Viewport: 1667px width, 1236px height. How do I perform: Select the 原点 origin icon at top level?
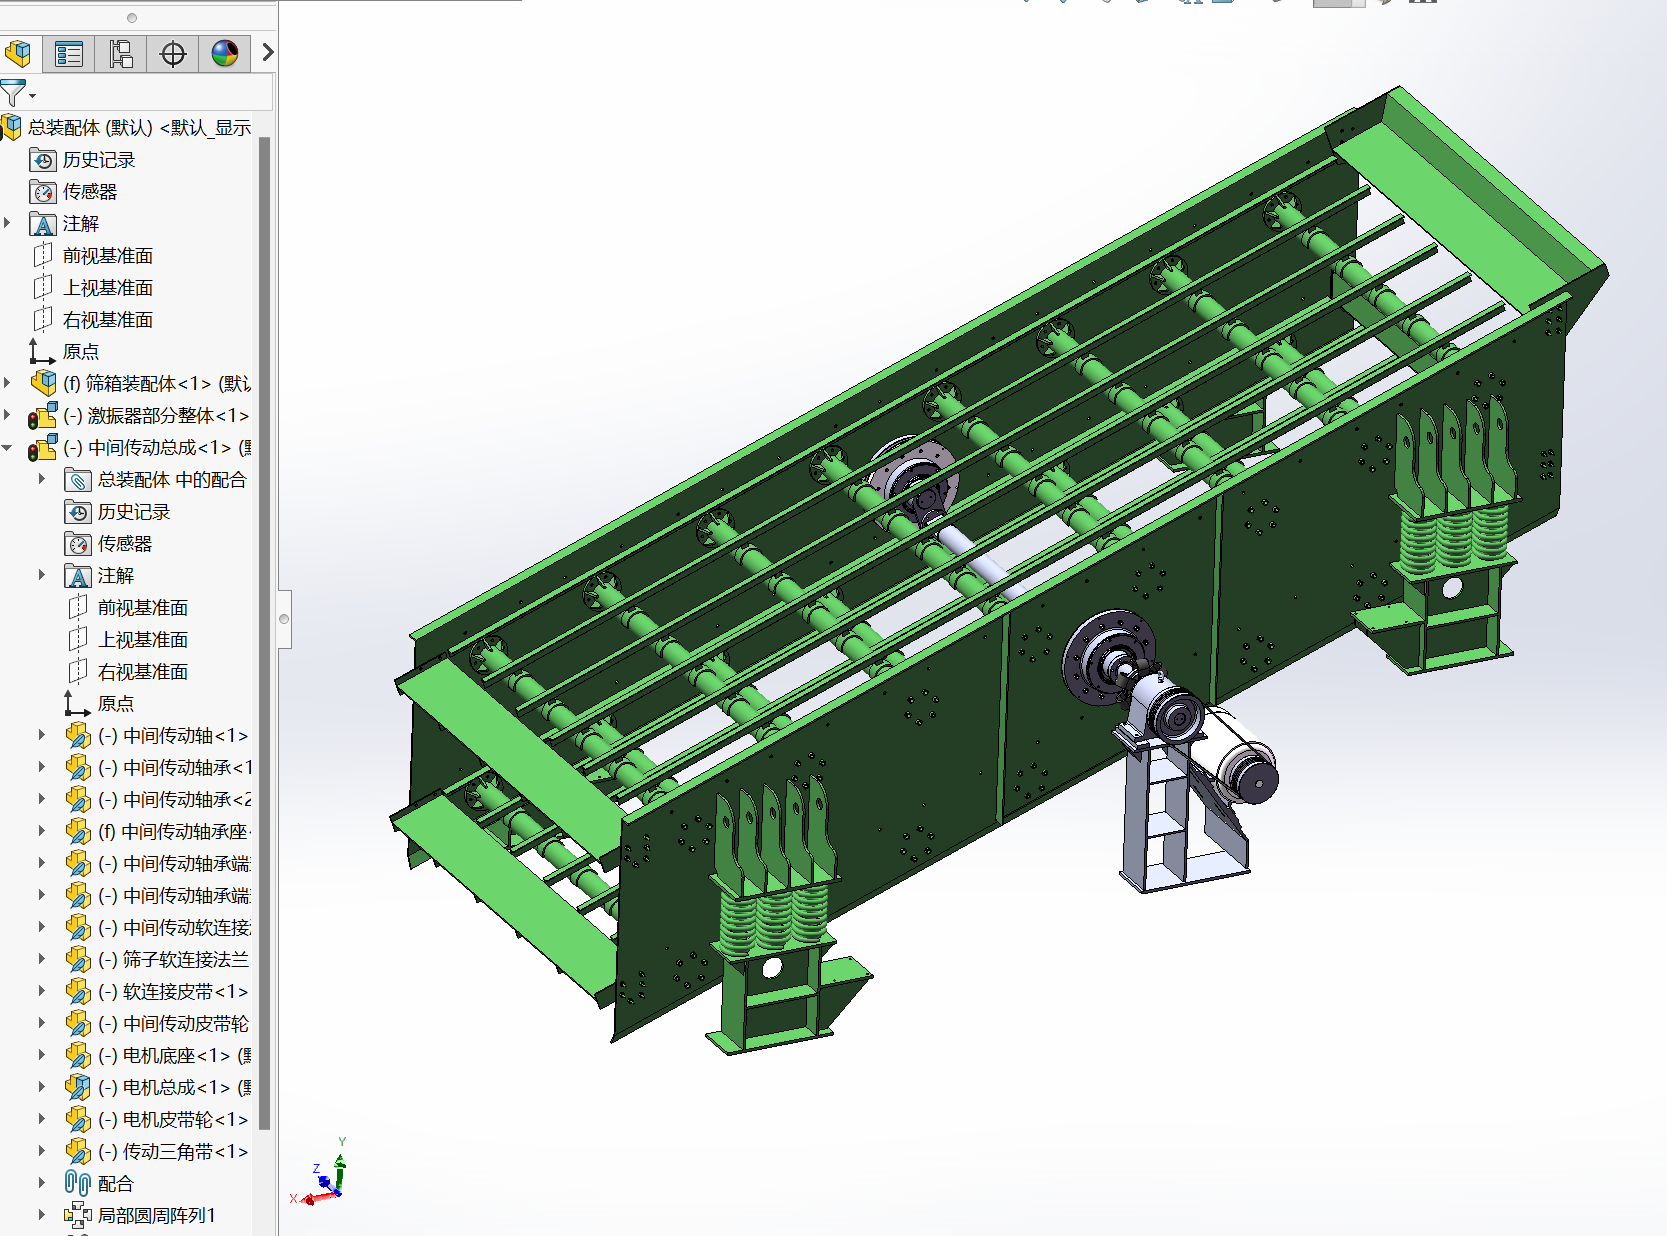click(x=42, y=352)
